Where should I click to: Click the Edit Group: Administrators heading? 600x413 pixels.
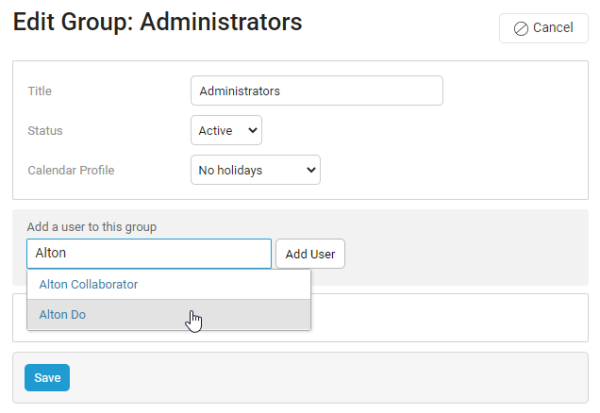[157, 20]
